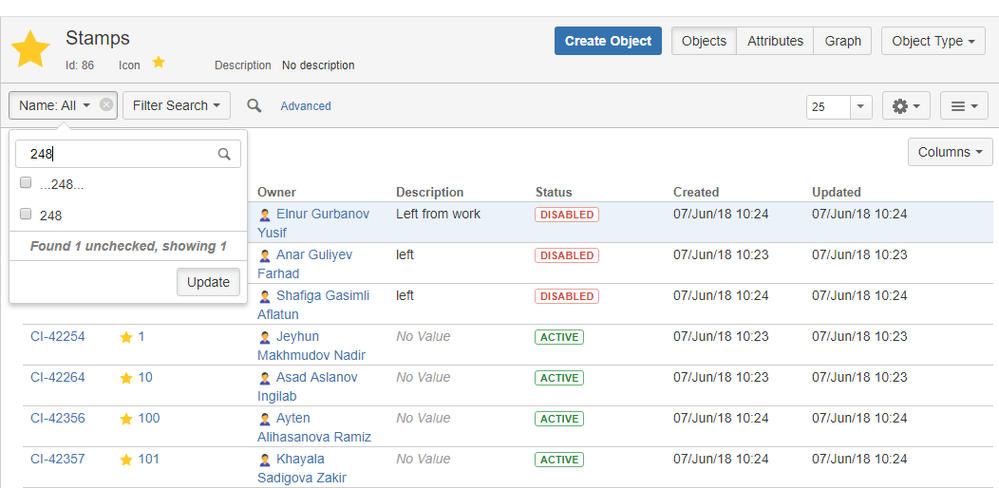Click the star icon in CI-42254 row

(126, 337)
